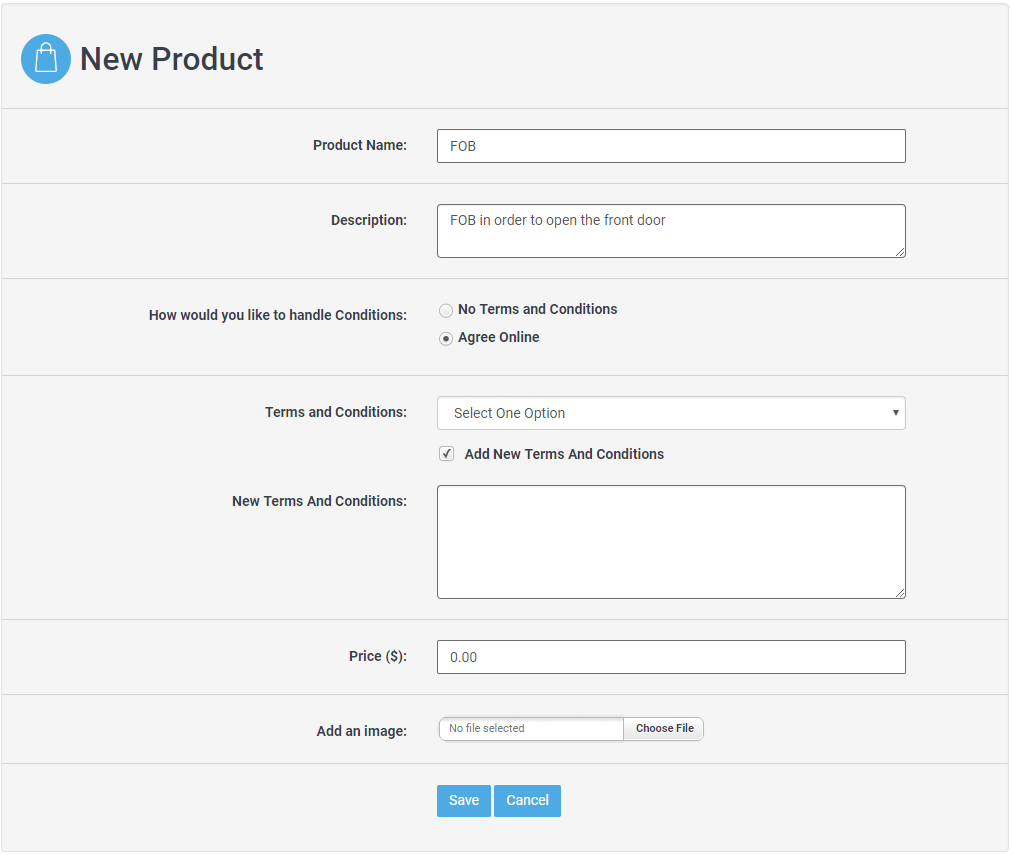The height and width of the screenshot is (855, 1012).
Task: Choose the Agree Online radio button
Action: pyautogui.click(x=446, y=338)
